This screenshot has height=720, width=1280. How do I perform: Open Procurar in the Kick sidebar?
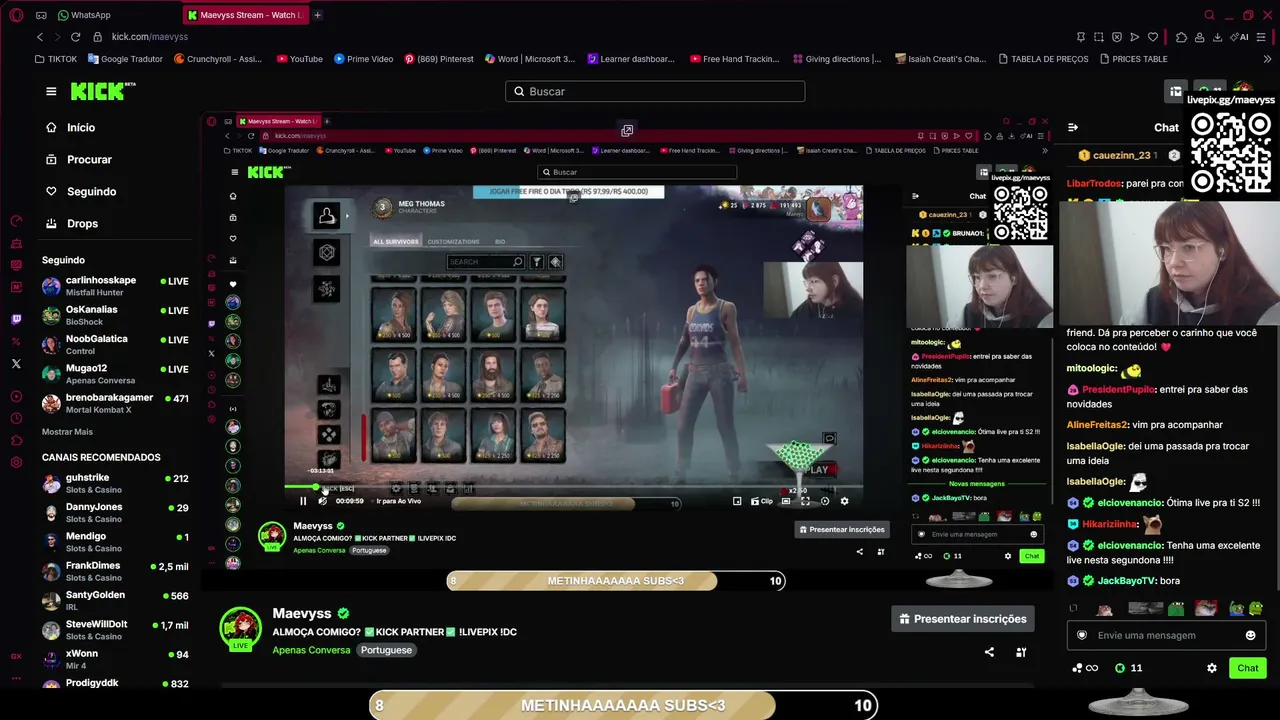(x=78, y=160)
